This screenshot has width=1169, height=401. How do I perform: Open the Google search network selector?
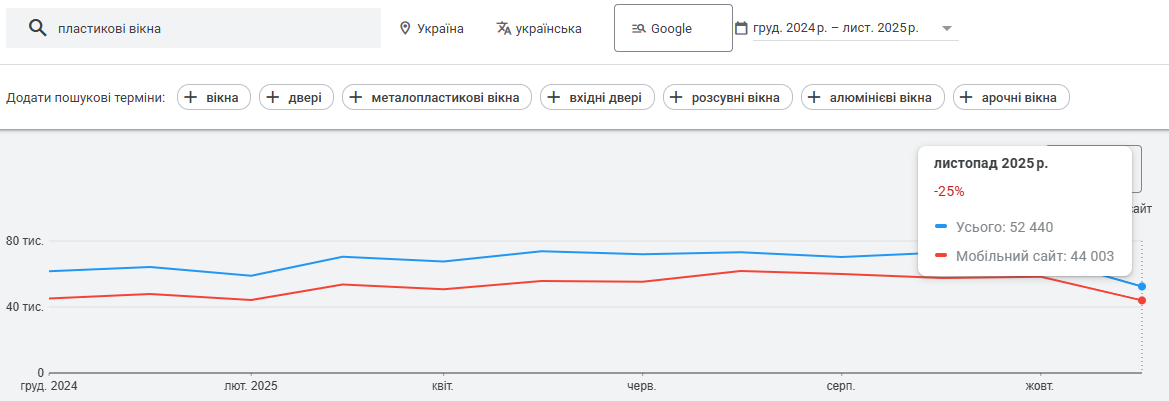click(667, 28)
